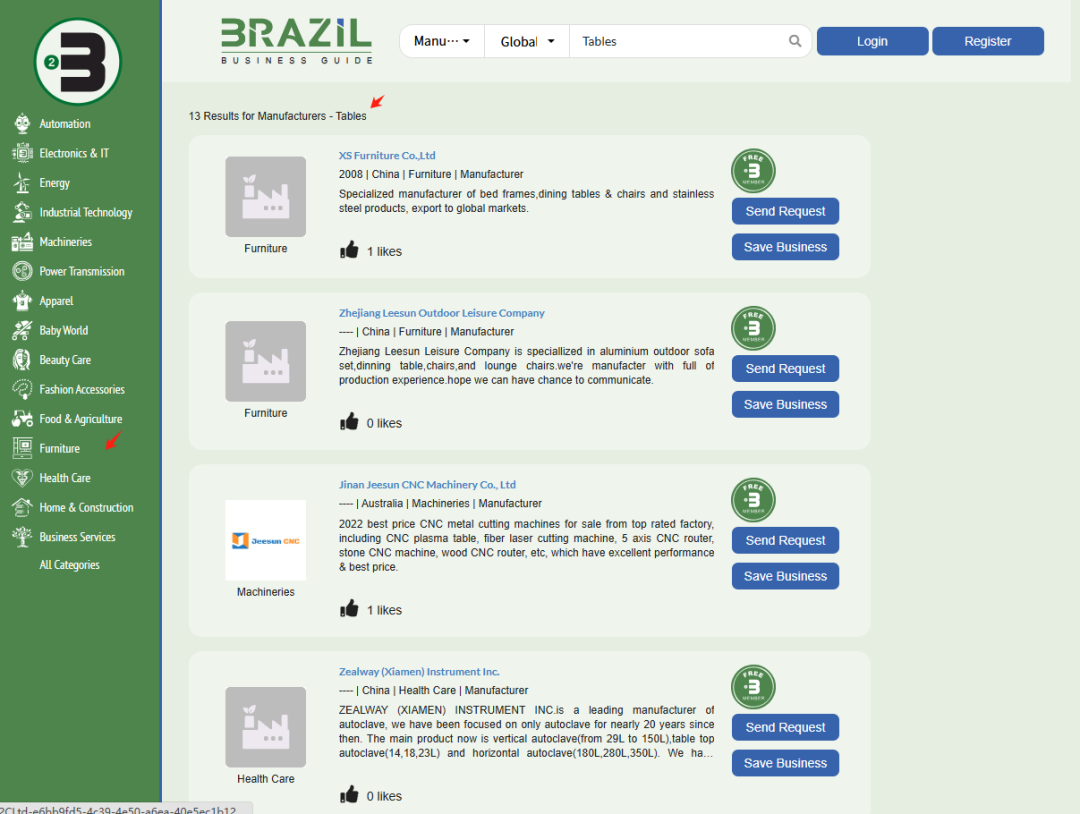1080x814 pixels.
Task: Like XS Furniture Co. with thumbs-up
Action: 349,250
